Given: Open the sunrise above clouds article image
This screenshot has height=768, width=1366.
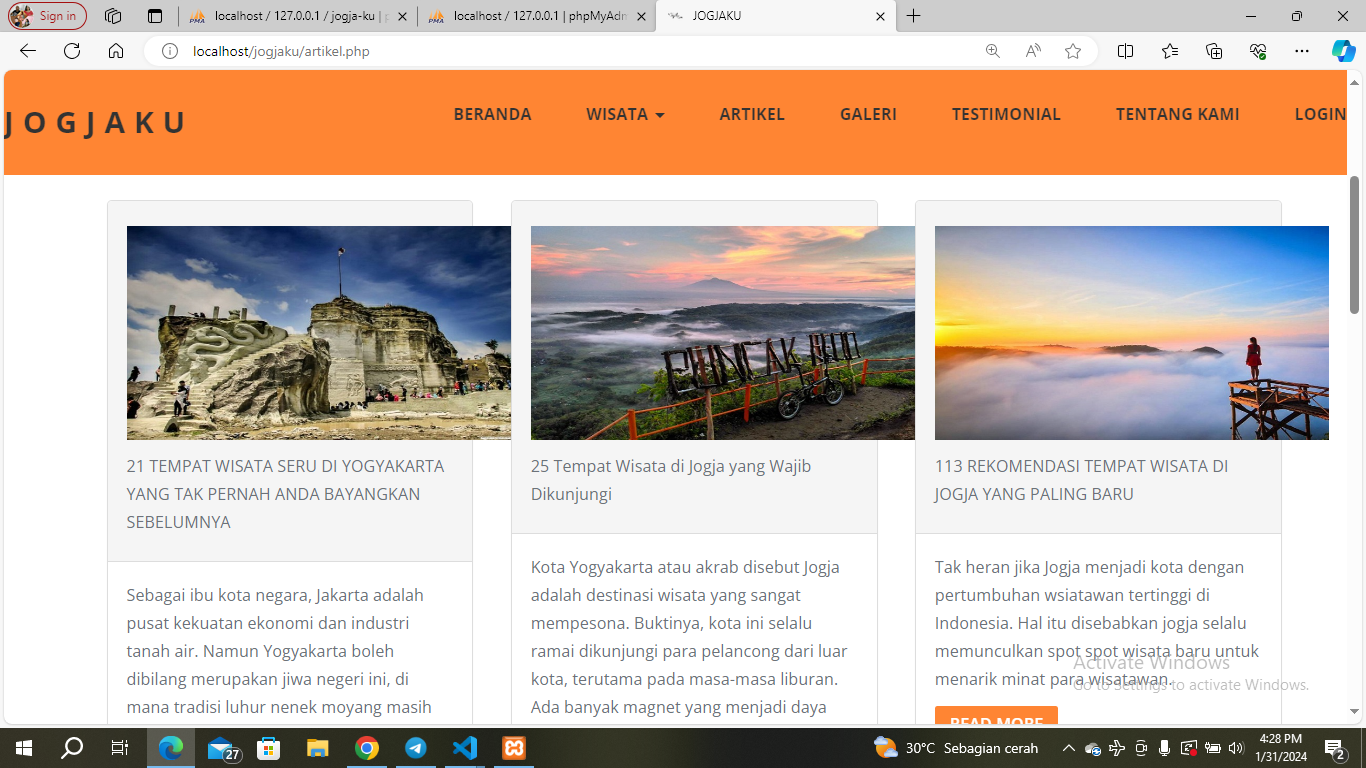Looking at the screenshot, I should [1132, 333].
